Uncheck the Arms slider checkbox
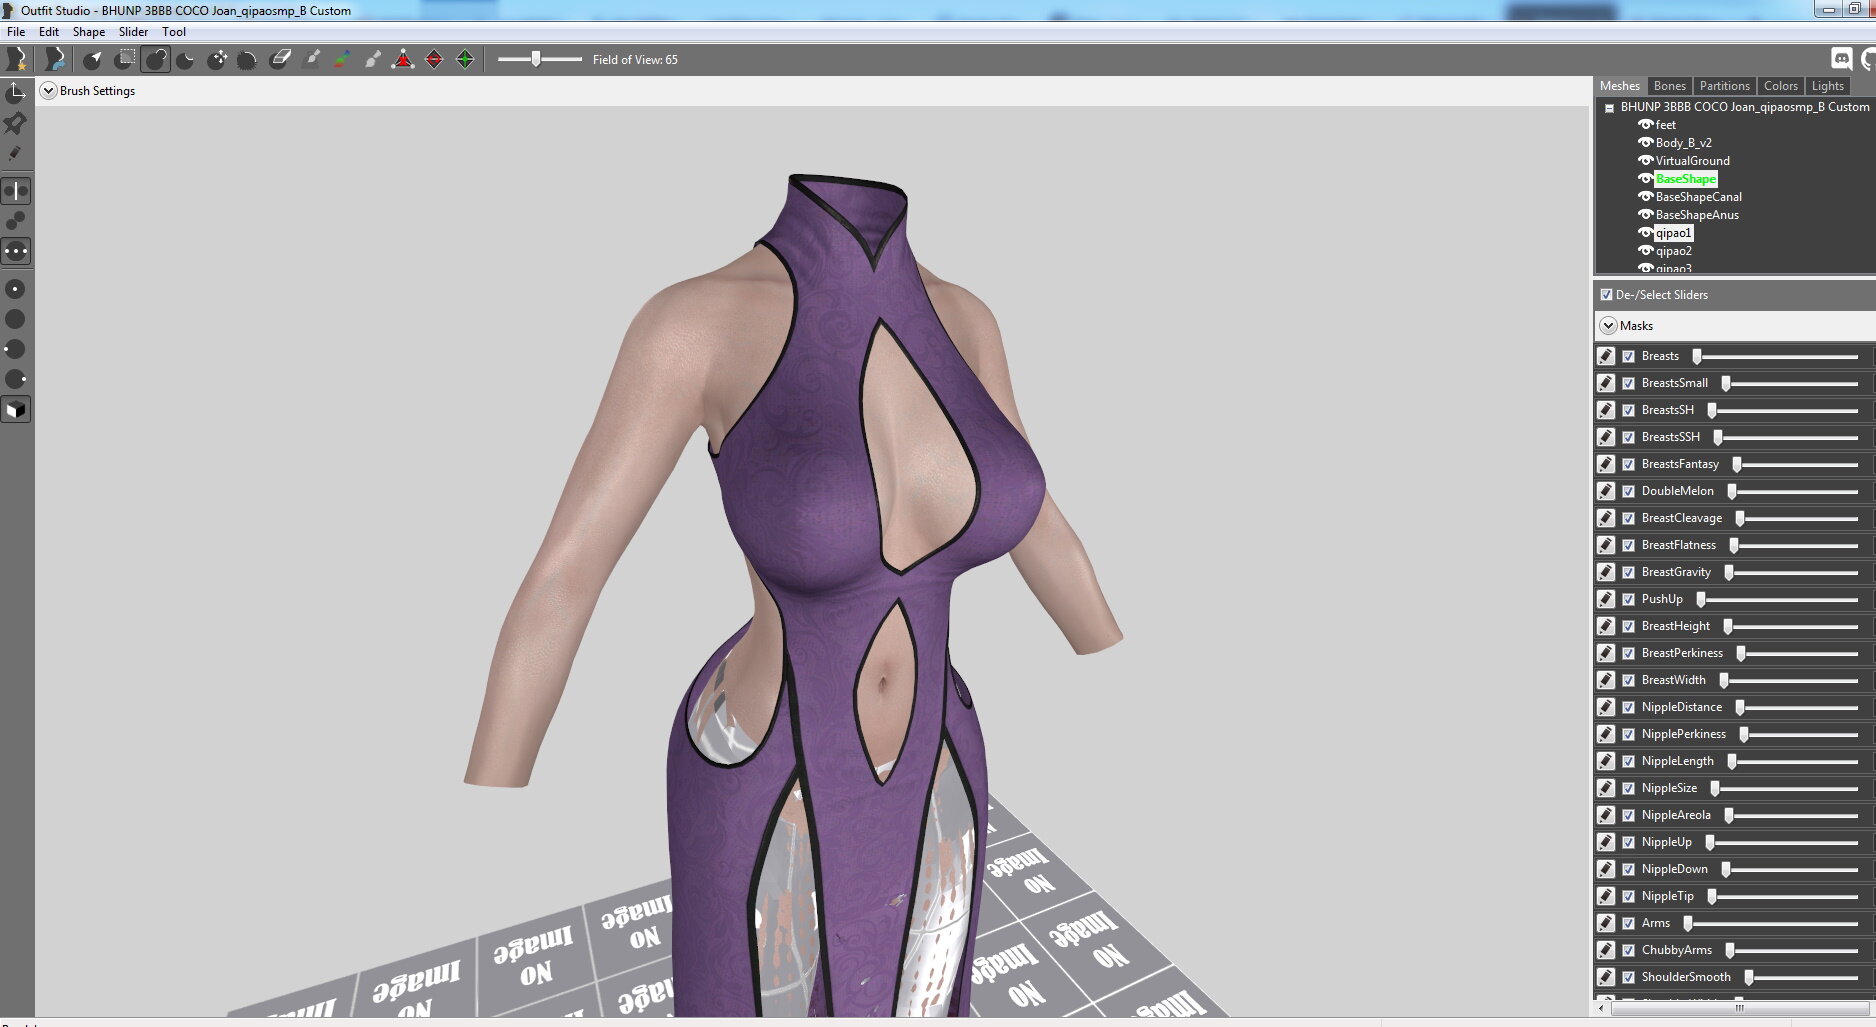The image size is (1876, 1027). (x=1628, y=923)
